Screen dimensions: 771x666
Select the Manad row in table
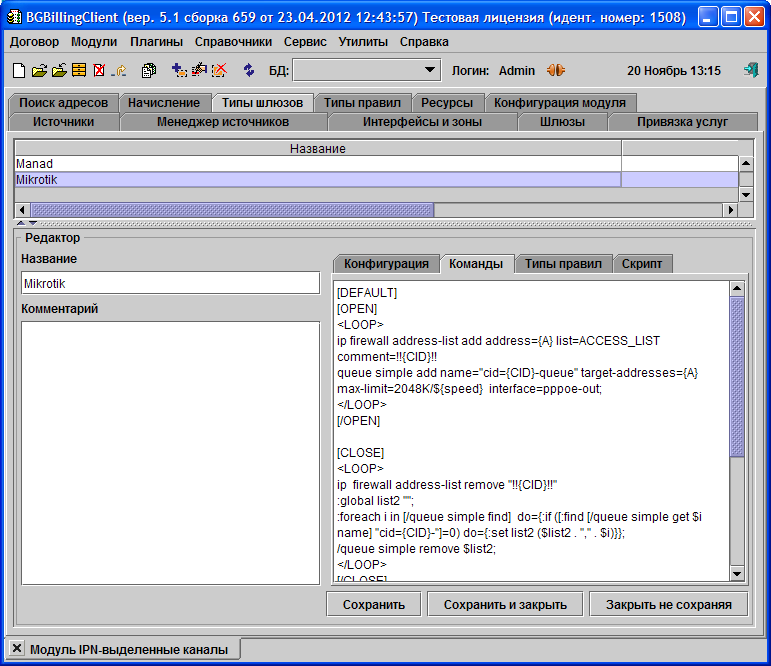pos(377,164)
